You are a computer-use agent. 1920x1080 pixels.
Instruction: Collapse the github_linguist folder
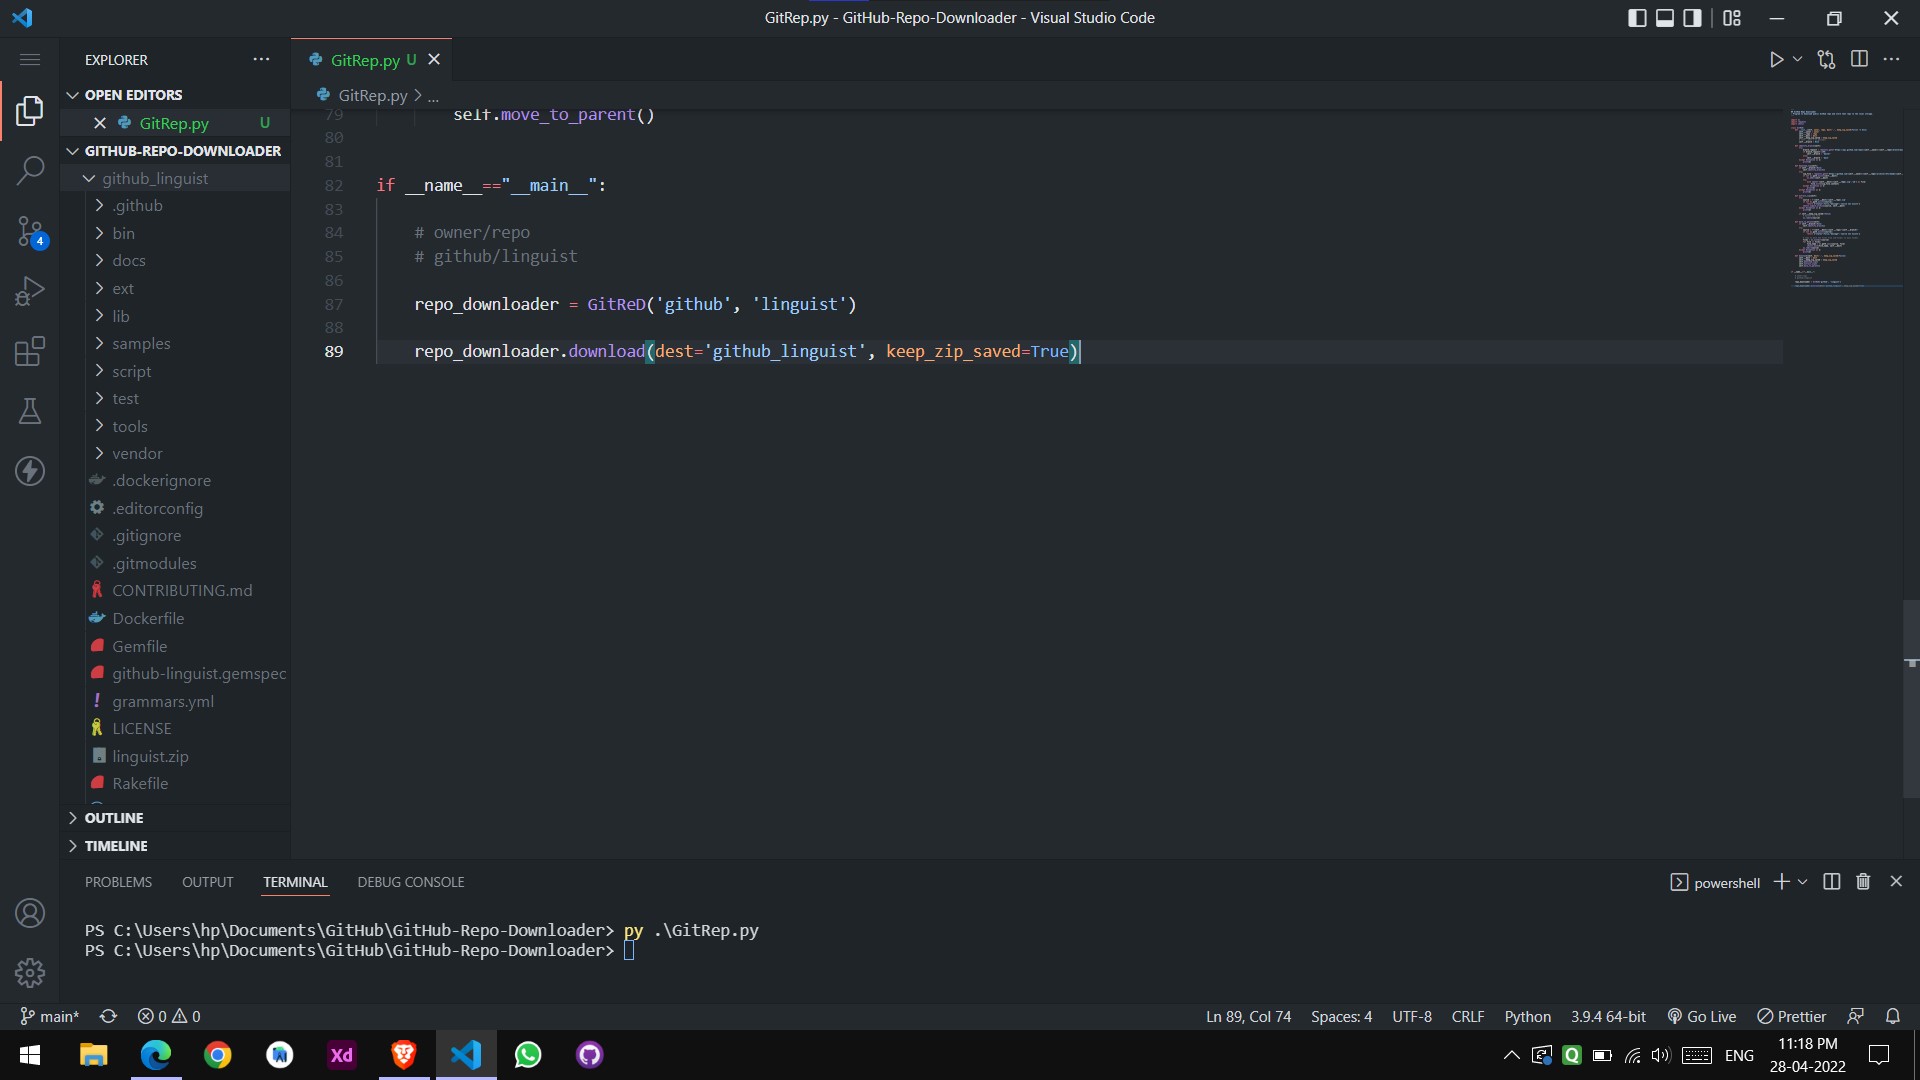tap(175, 178)
